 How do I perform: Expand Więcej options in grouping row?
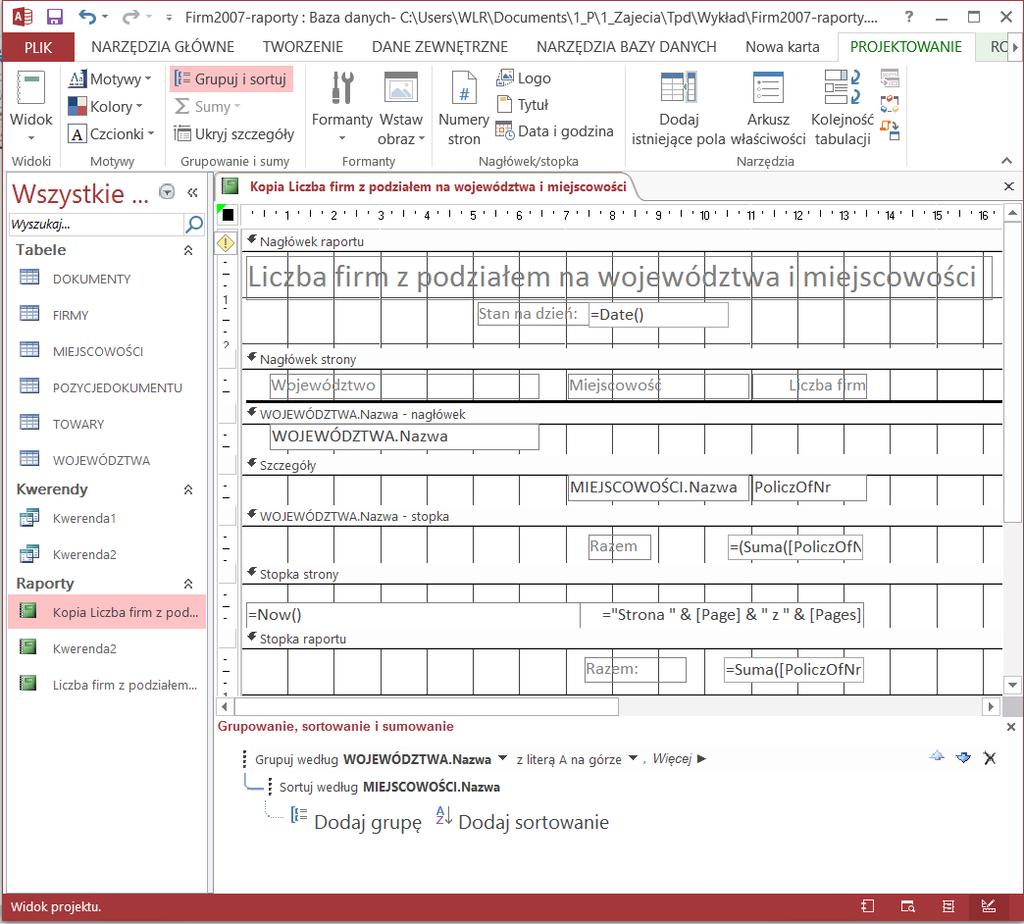679,759
